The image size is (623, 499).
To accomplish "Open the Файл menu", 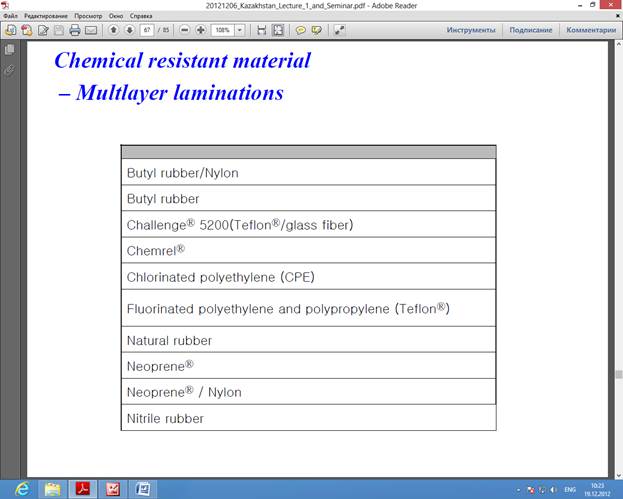I will pyautogui.click(x=11, y=16).
